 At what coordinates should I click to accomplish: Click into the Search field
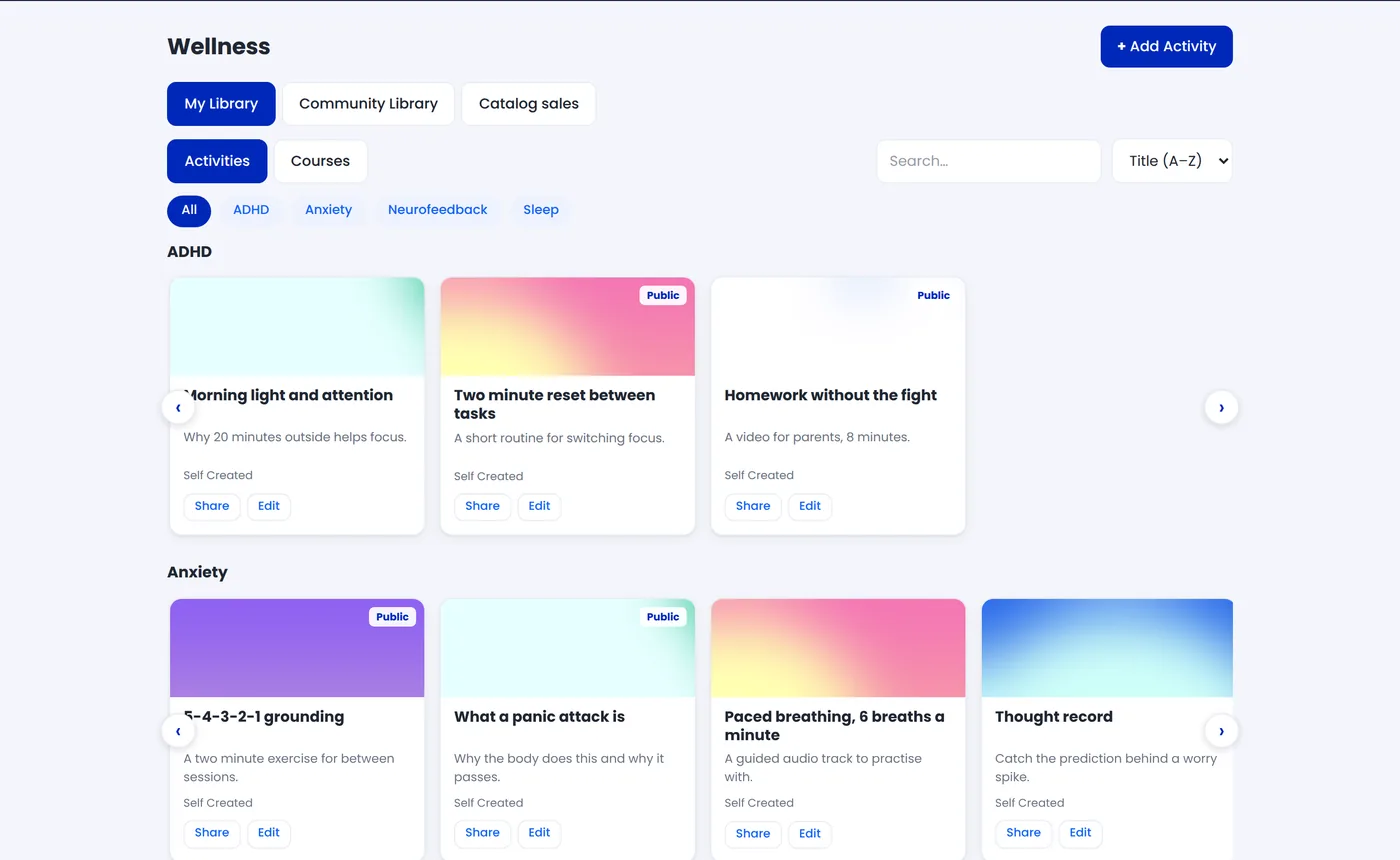click(x=988, y=161)
